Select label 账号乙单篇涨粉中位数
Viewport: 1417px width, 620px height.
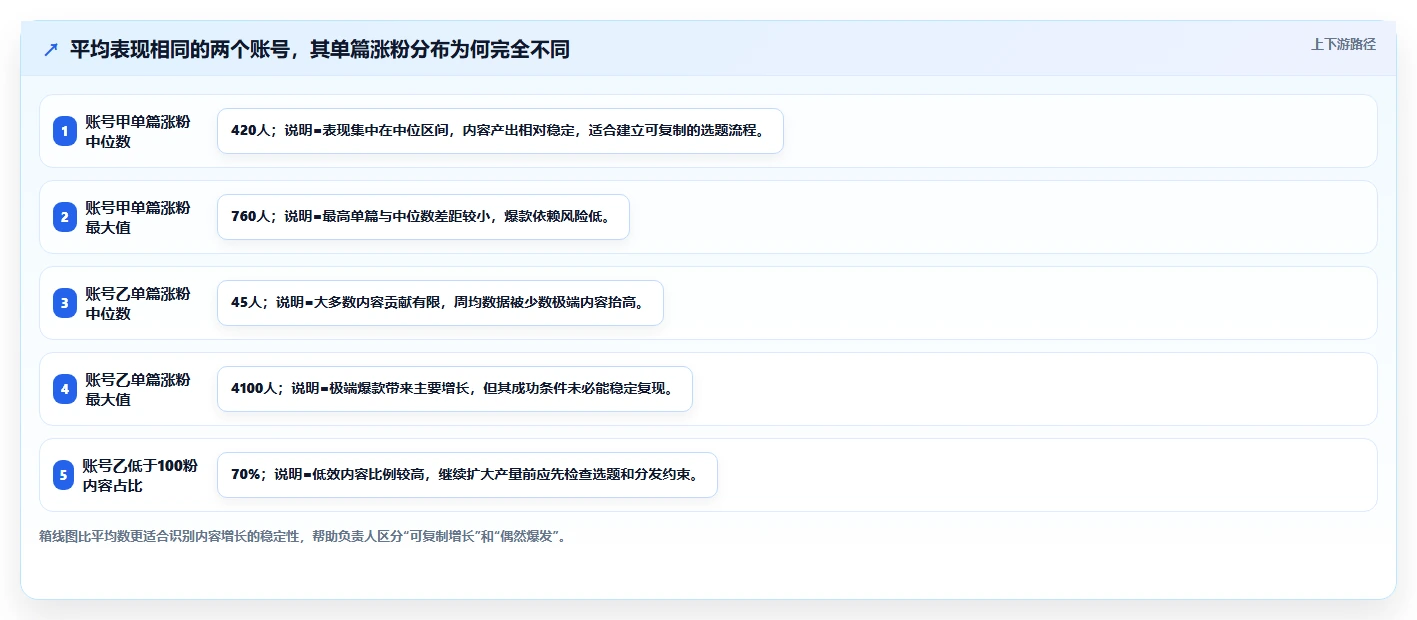click(138, 303)
